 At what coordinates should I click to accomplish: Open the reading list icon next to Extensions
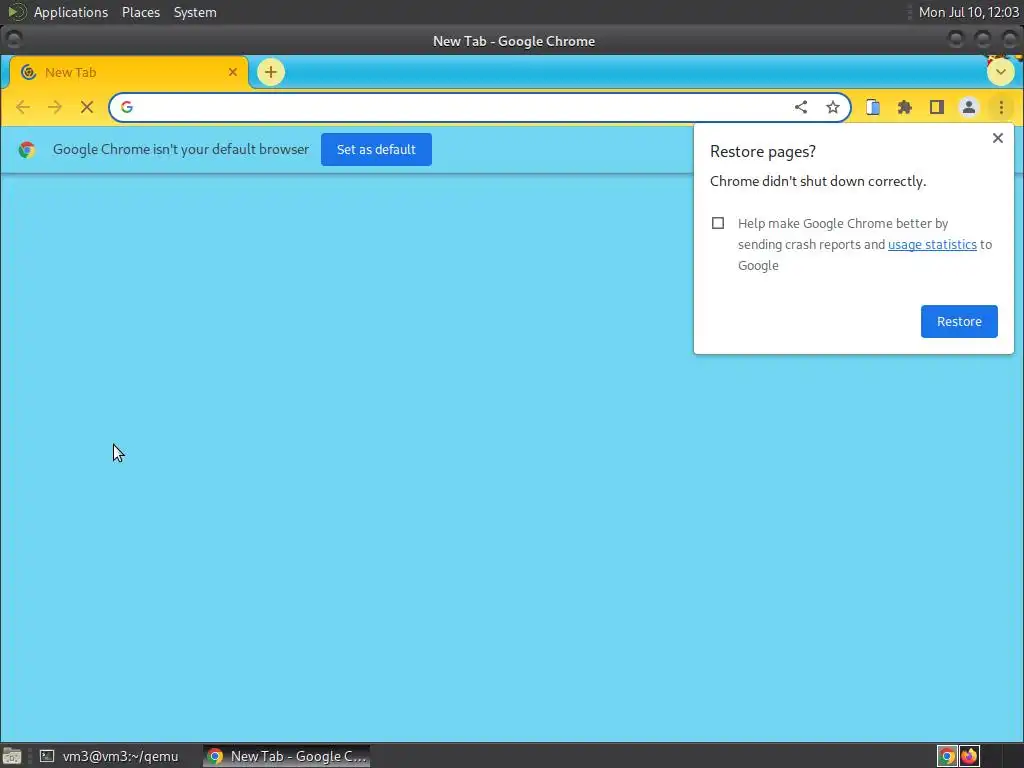click(x=872, y=107)
